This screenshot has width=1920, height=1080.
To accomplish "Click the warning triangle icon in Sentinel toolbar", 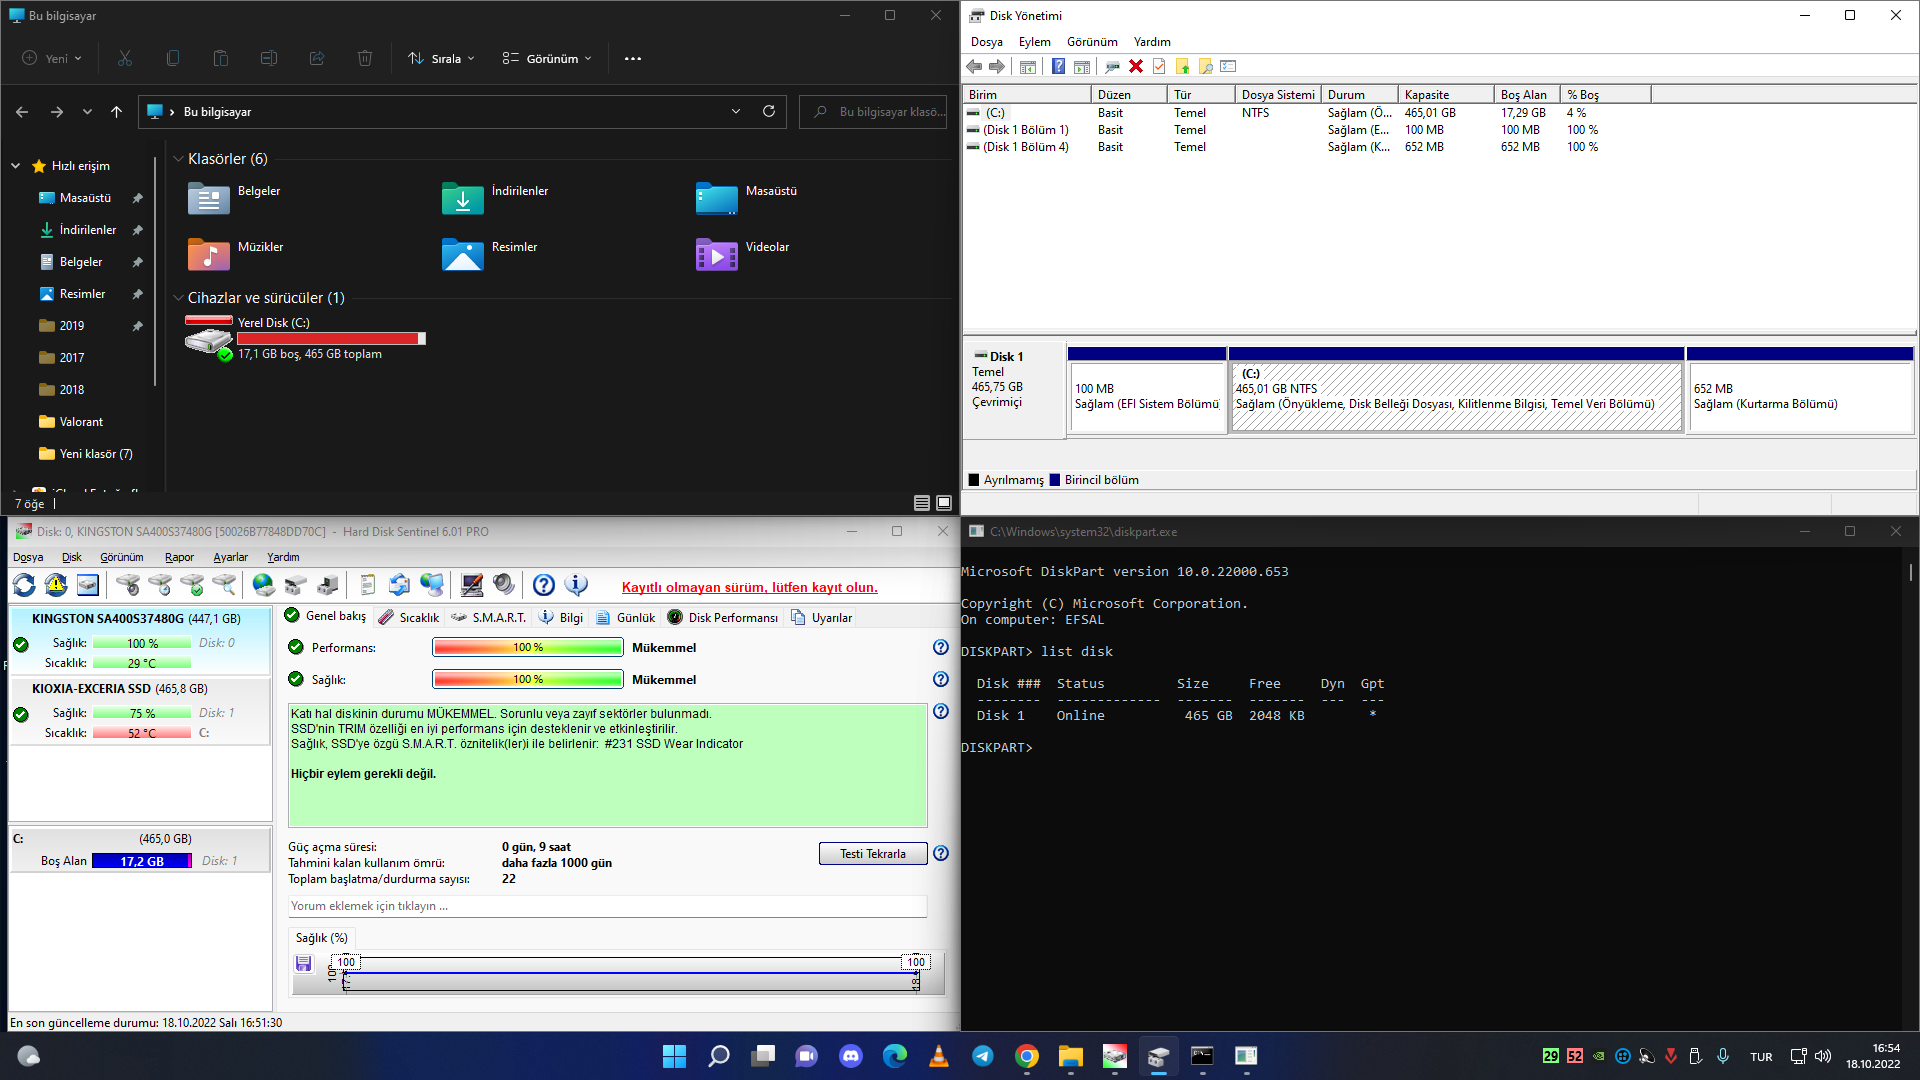I will click(56, 586).
